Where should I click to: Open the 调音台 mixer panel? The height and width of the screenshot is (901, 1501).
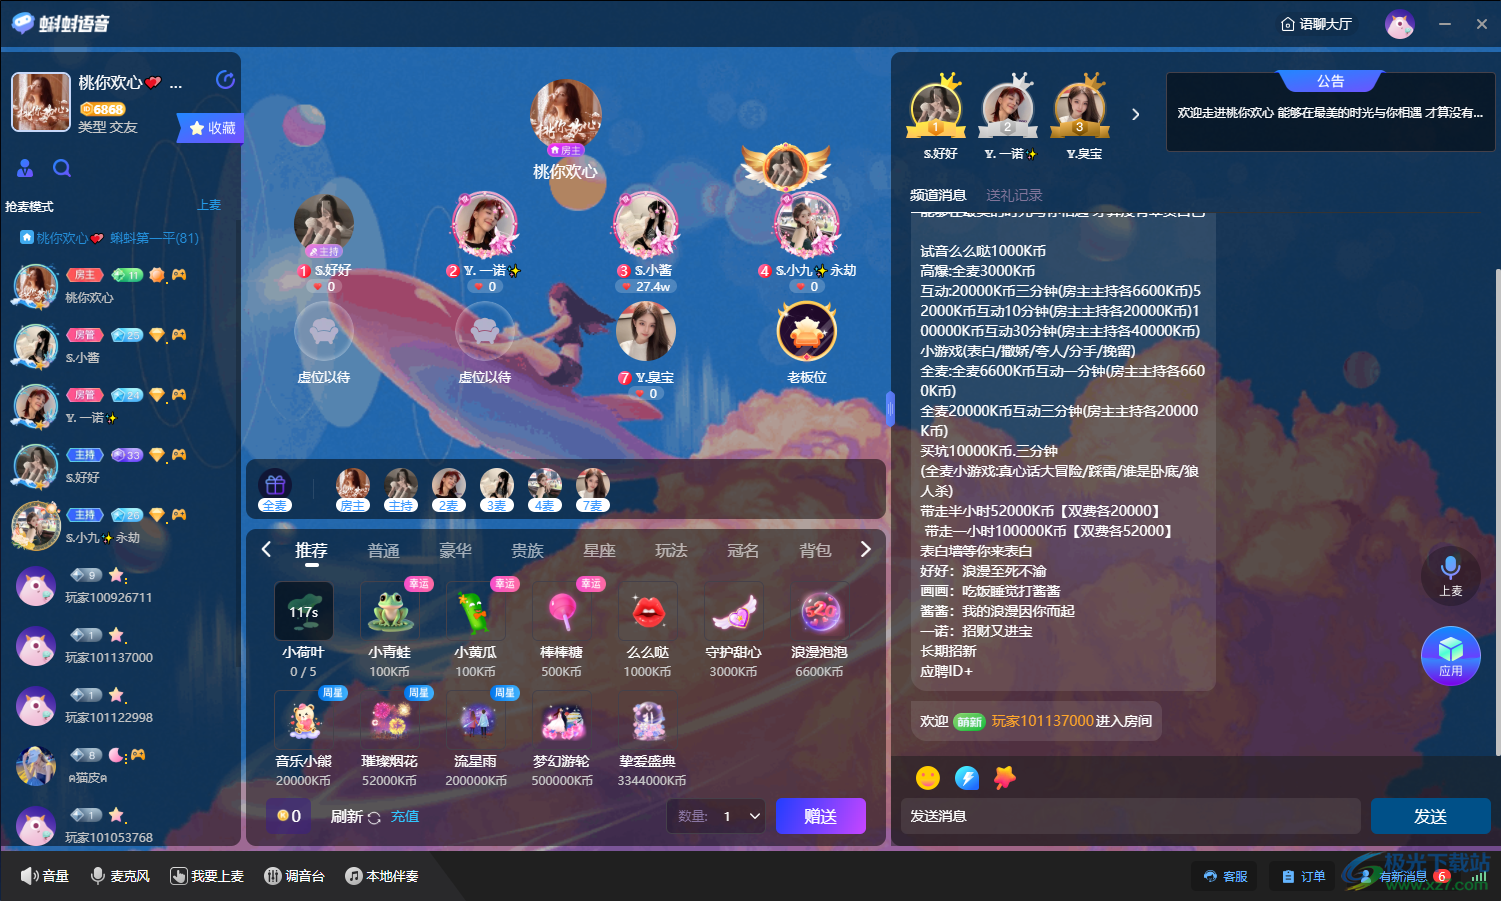pyautogui.click(x=295, y=876)
